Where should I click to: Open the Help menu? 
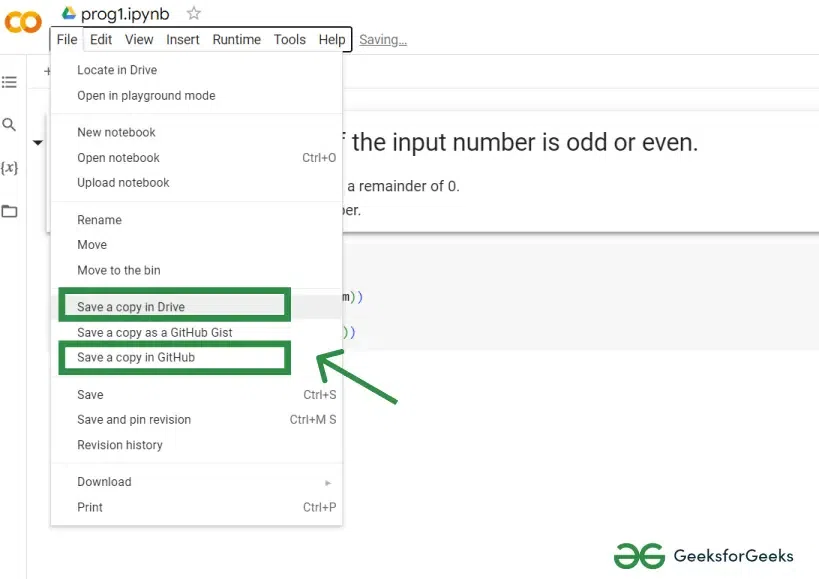332,40
